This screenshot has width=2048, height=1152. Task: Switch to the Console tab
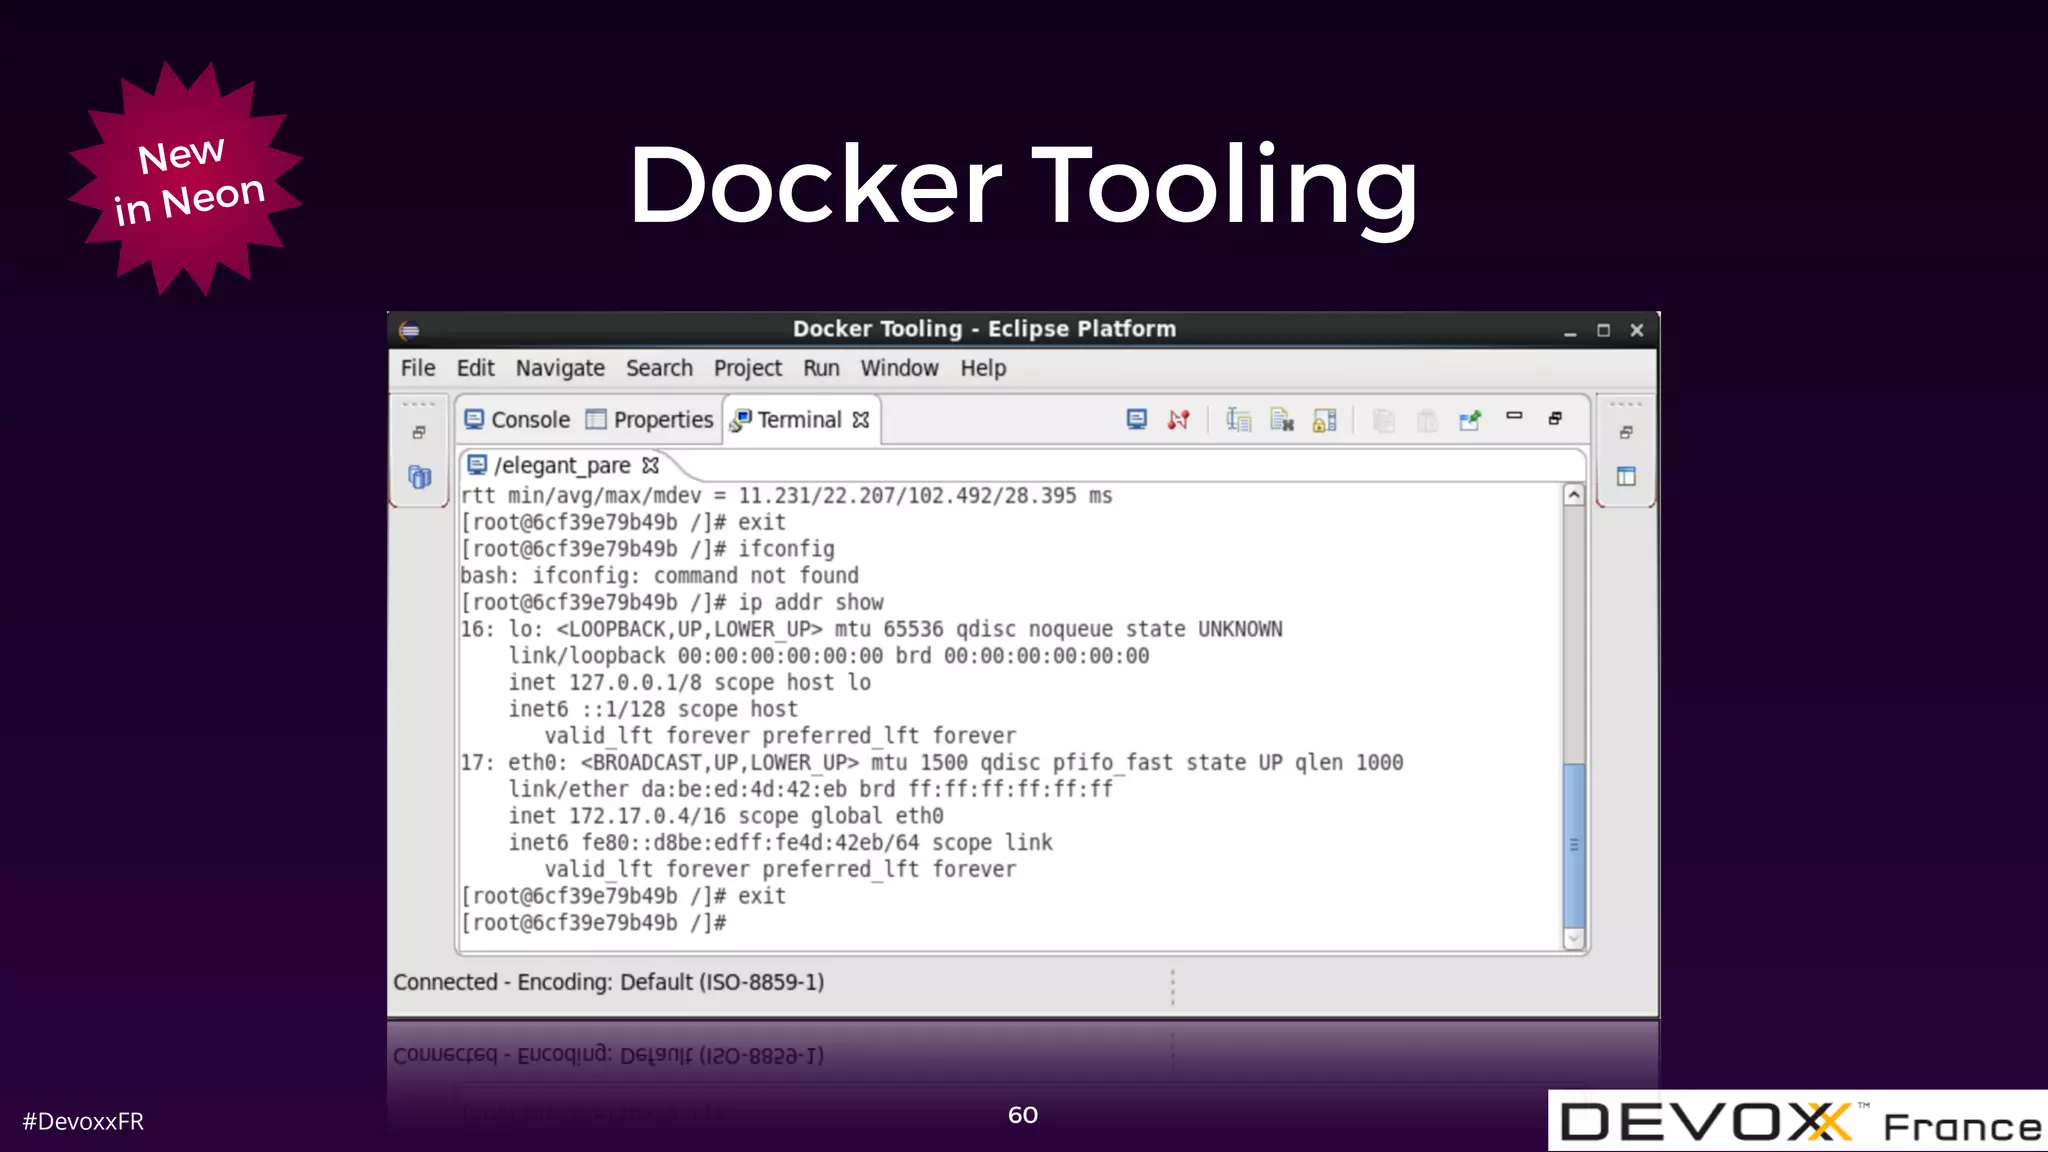pyautogui.click(x=517, y=420)
